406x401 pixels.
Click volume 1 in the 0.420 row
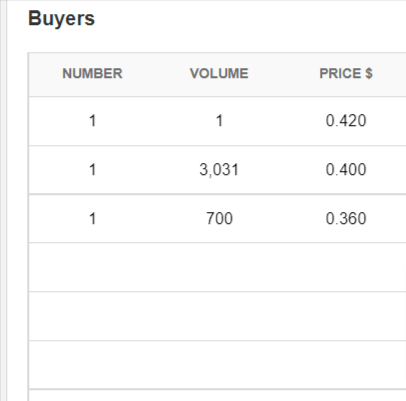[x=219, y=121]
